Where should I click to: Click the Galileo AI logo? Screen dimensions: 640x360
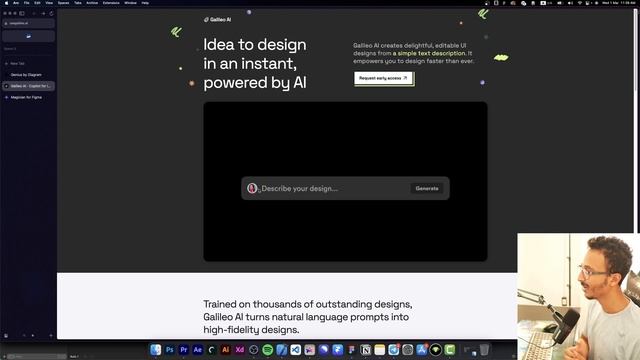(x=218, y=19)
